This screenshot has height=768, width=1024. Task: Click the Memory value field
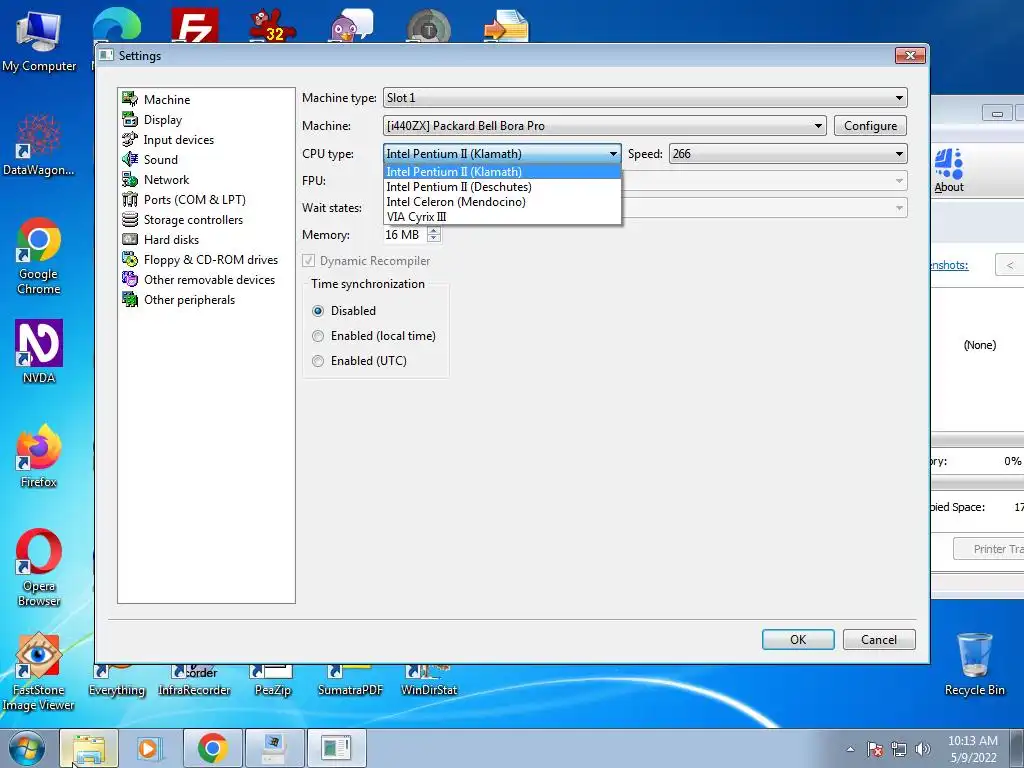click(405, 234)
